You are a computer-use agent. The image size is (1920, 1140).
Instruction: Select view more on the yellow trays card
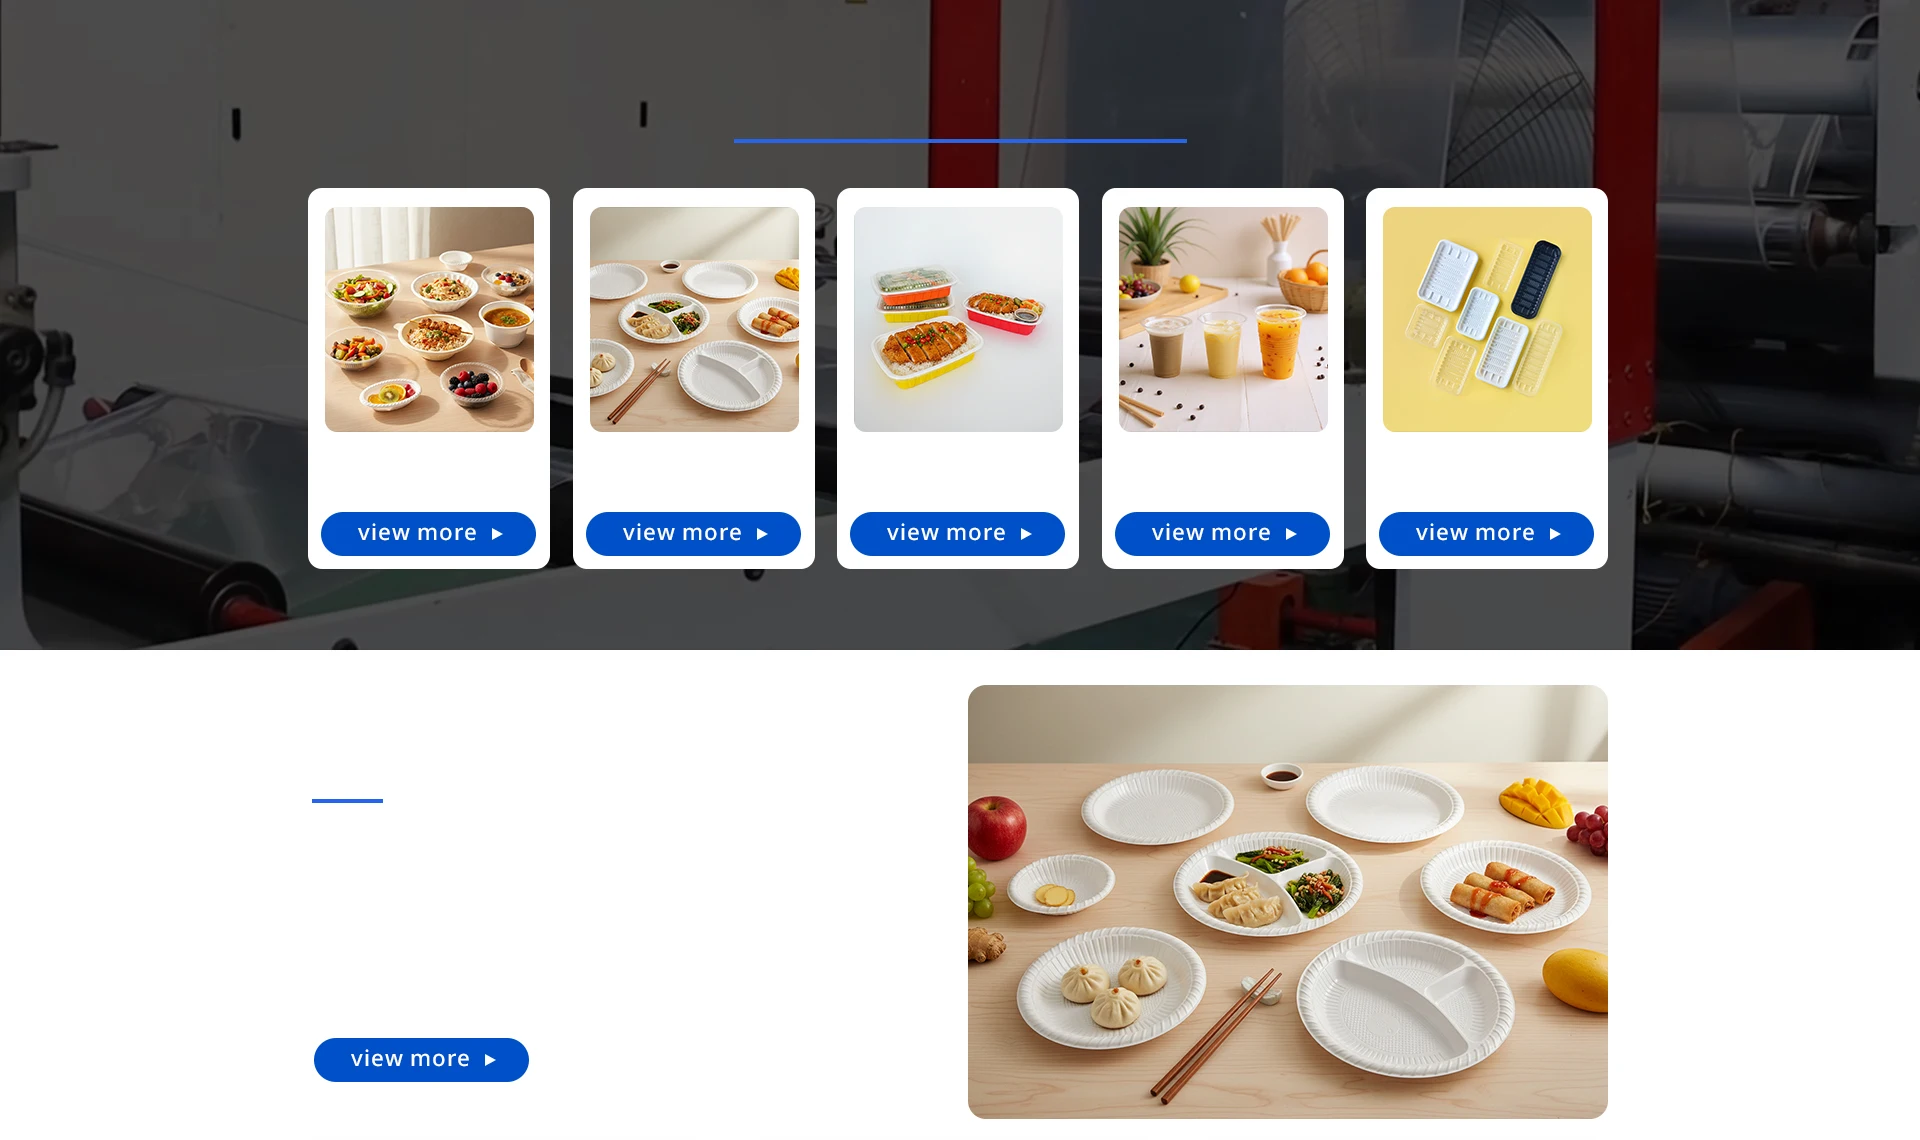pos(1486,534)
